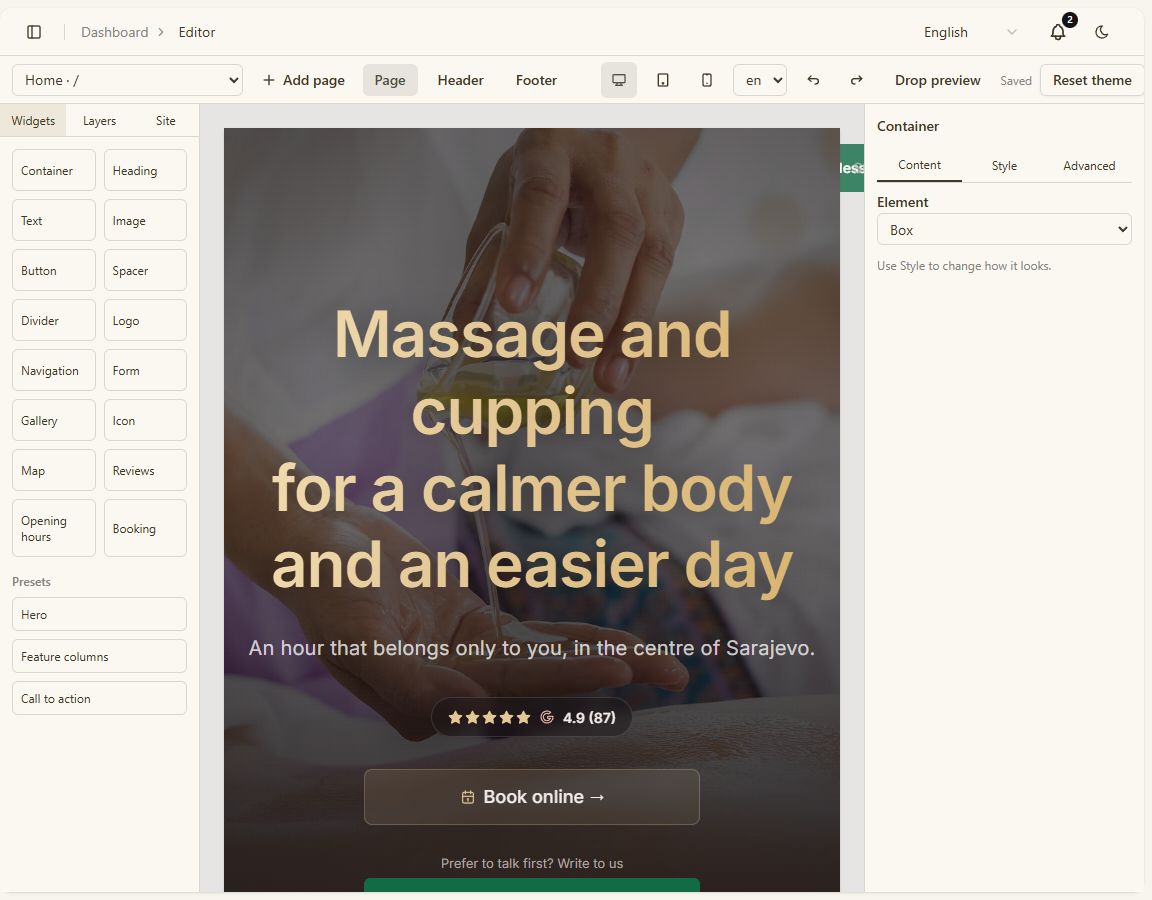Viewport: 1152px width, 900px height.
Task: Select the Button widget
Action: coord(54,270)
